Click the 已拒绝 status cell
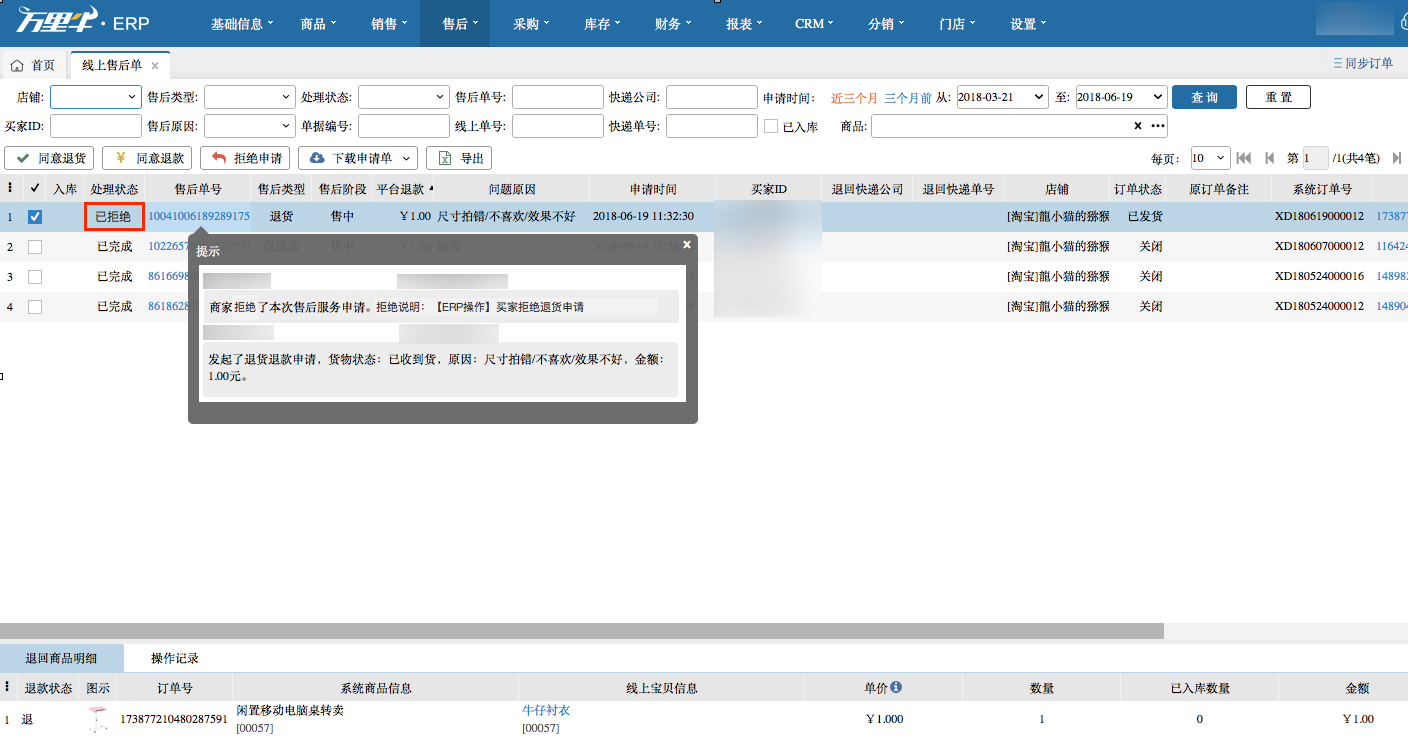Image resolution: width=1408 pixels, height=748 pixels. (x=113, y=216)
